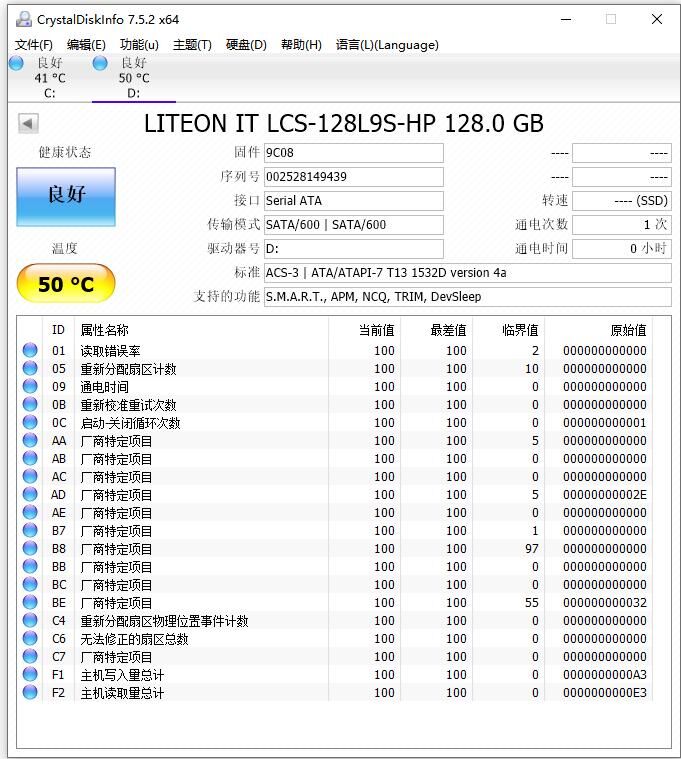This screenshot has height=759, width=681.
Task: Select the 主机读取量总计 row
Action: click(334, 693)
